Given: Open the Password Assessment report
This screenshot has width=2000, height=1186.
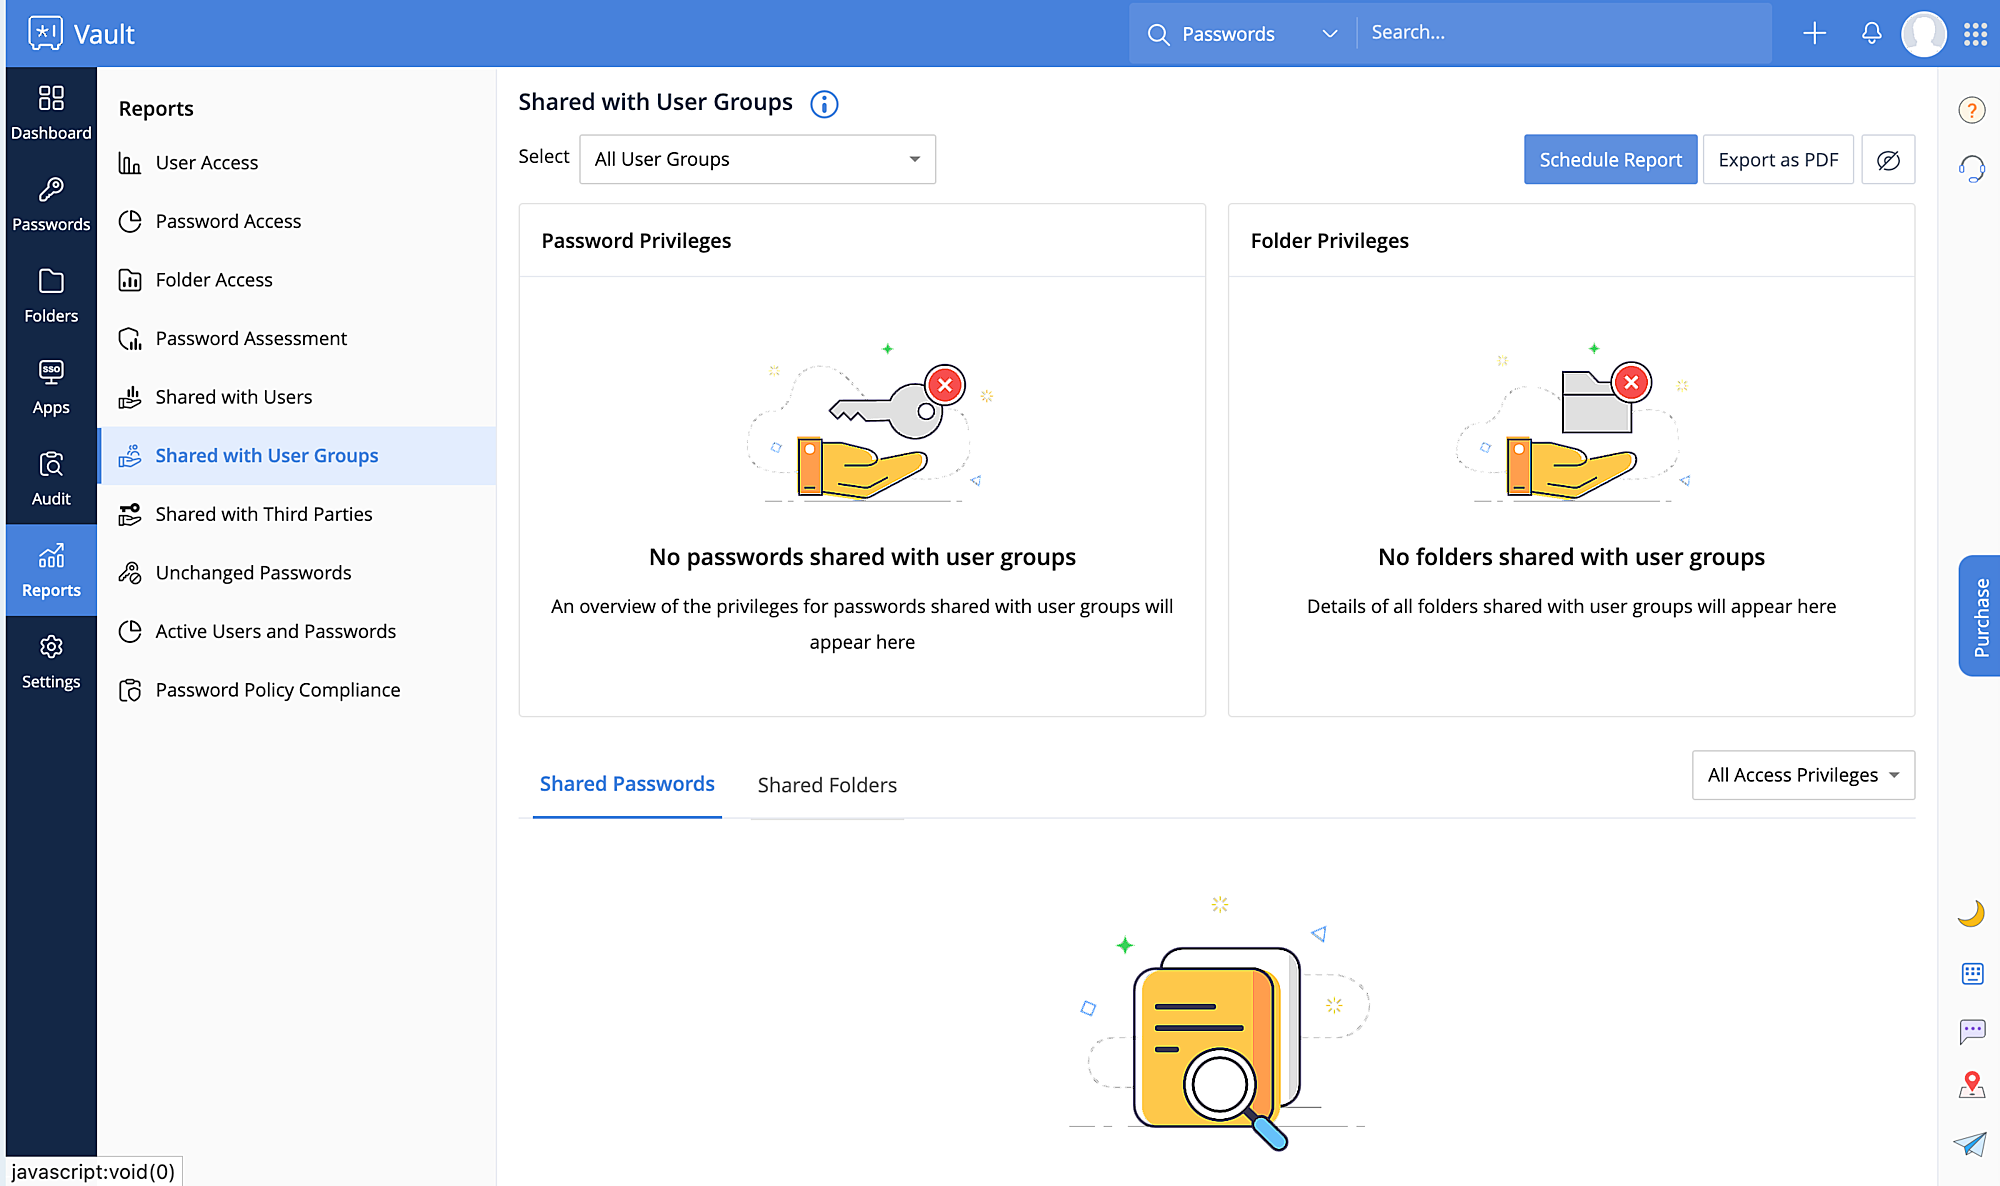Looking at the screenshot, I should coord(251,338).
